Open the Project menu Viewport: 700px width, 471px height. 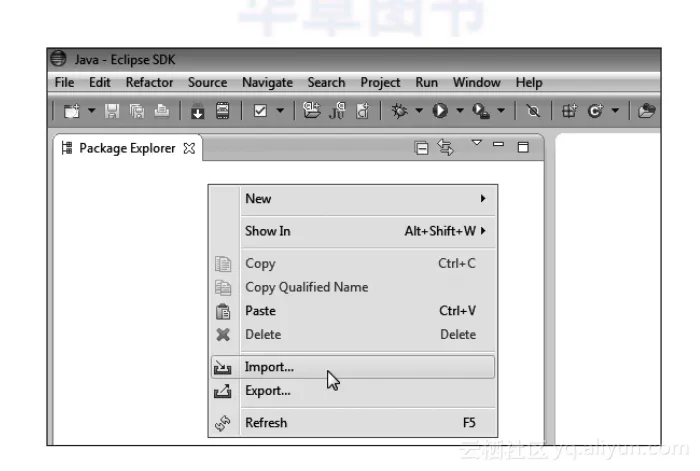coord(380,83)
